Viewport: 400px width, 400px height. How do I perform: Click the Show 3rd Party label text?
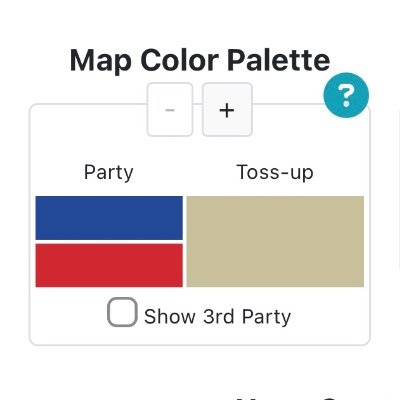tap(217, 317)
